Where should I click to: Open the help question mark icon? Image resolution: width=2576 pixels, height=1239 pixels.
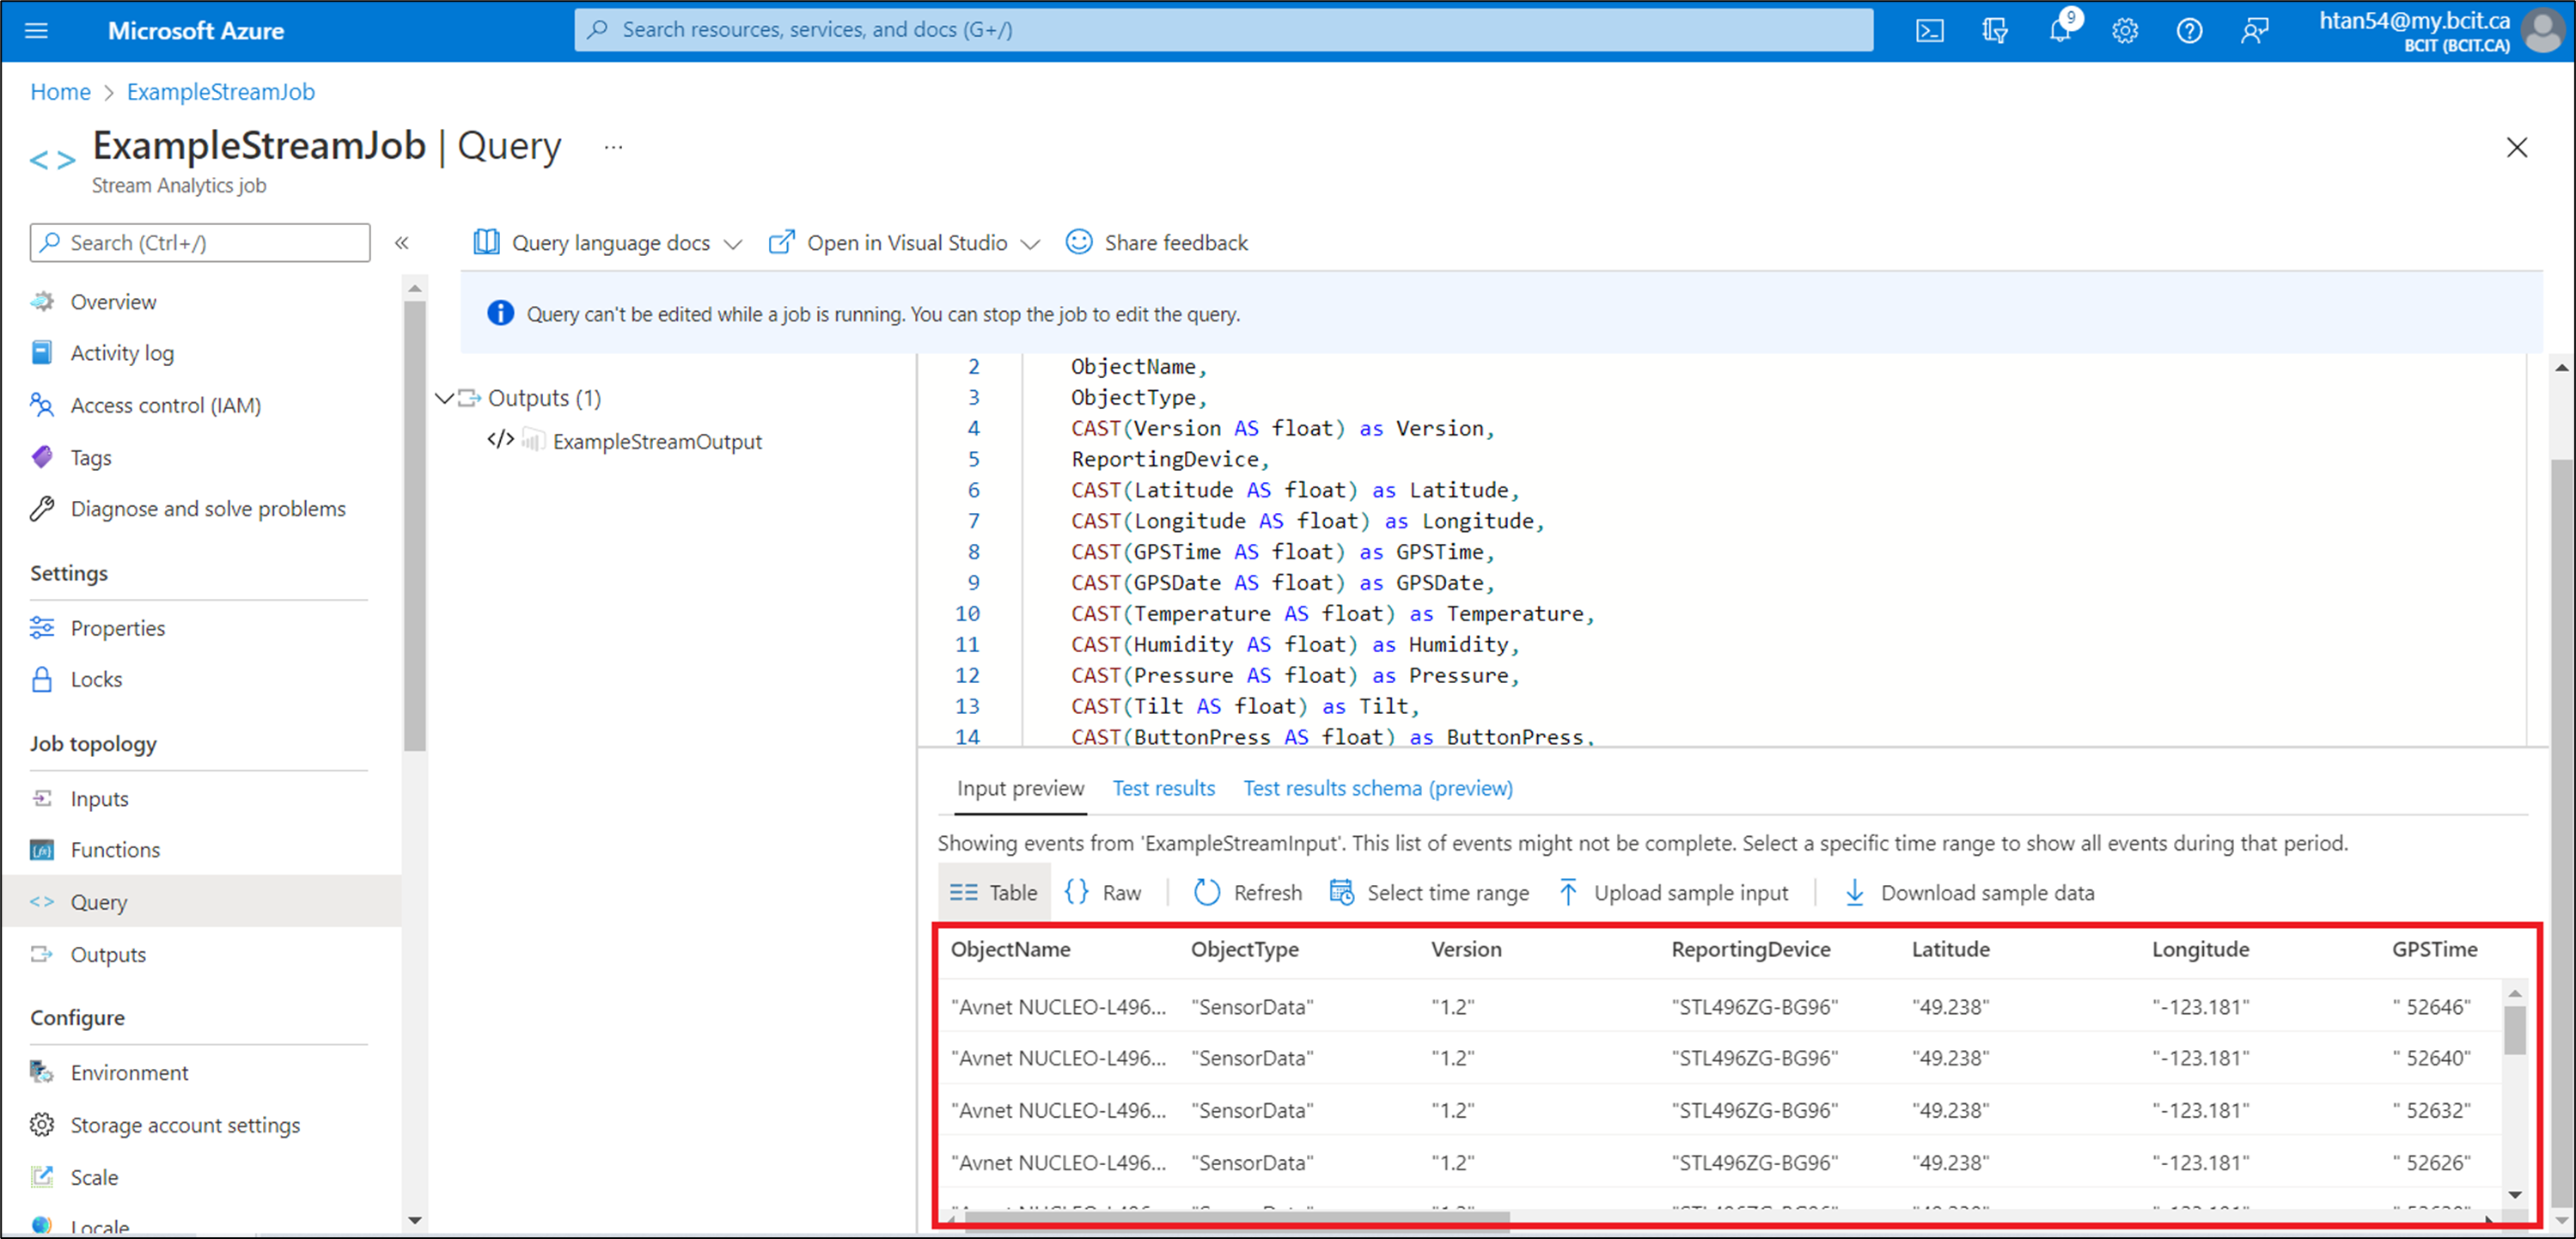(x=2189, y=31)
